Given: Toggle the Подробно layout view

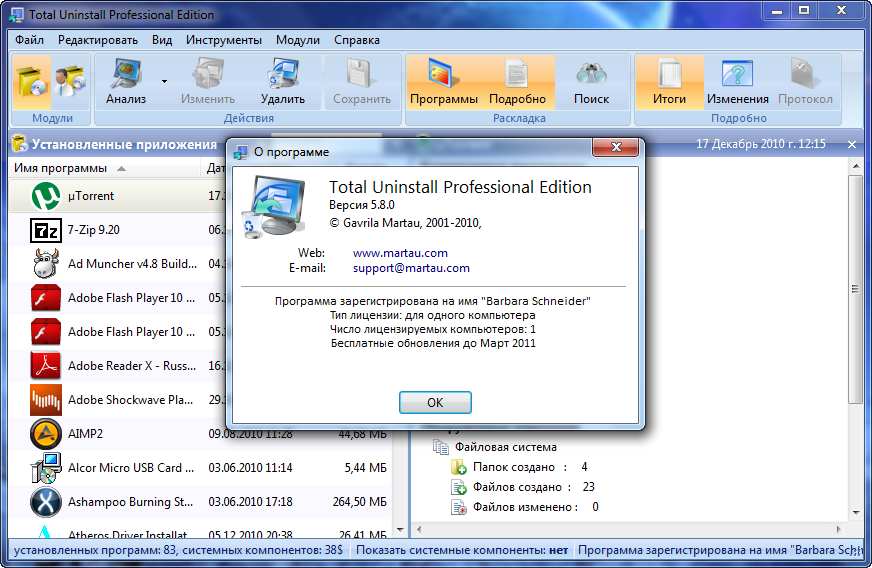Looking at the screenshot, I should [517, 81].
